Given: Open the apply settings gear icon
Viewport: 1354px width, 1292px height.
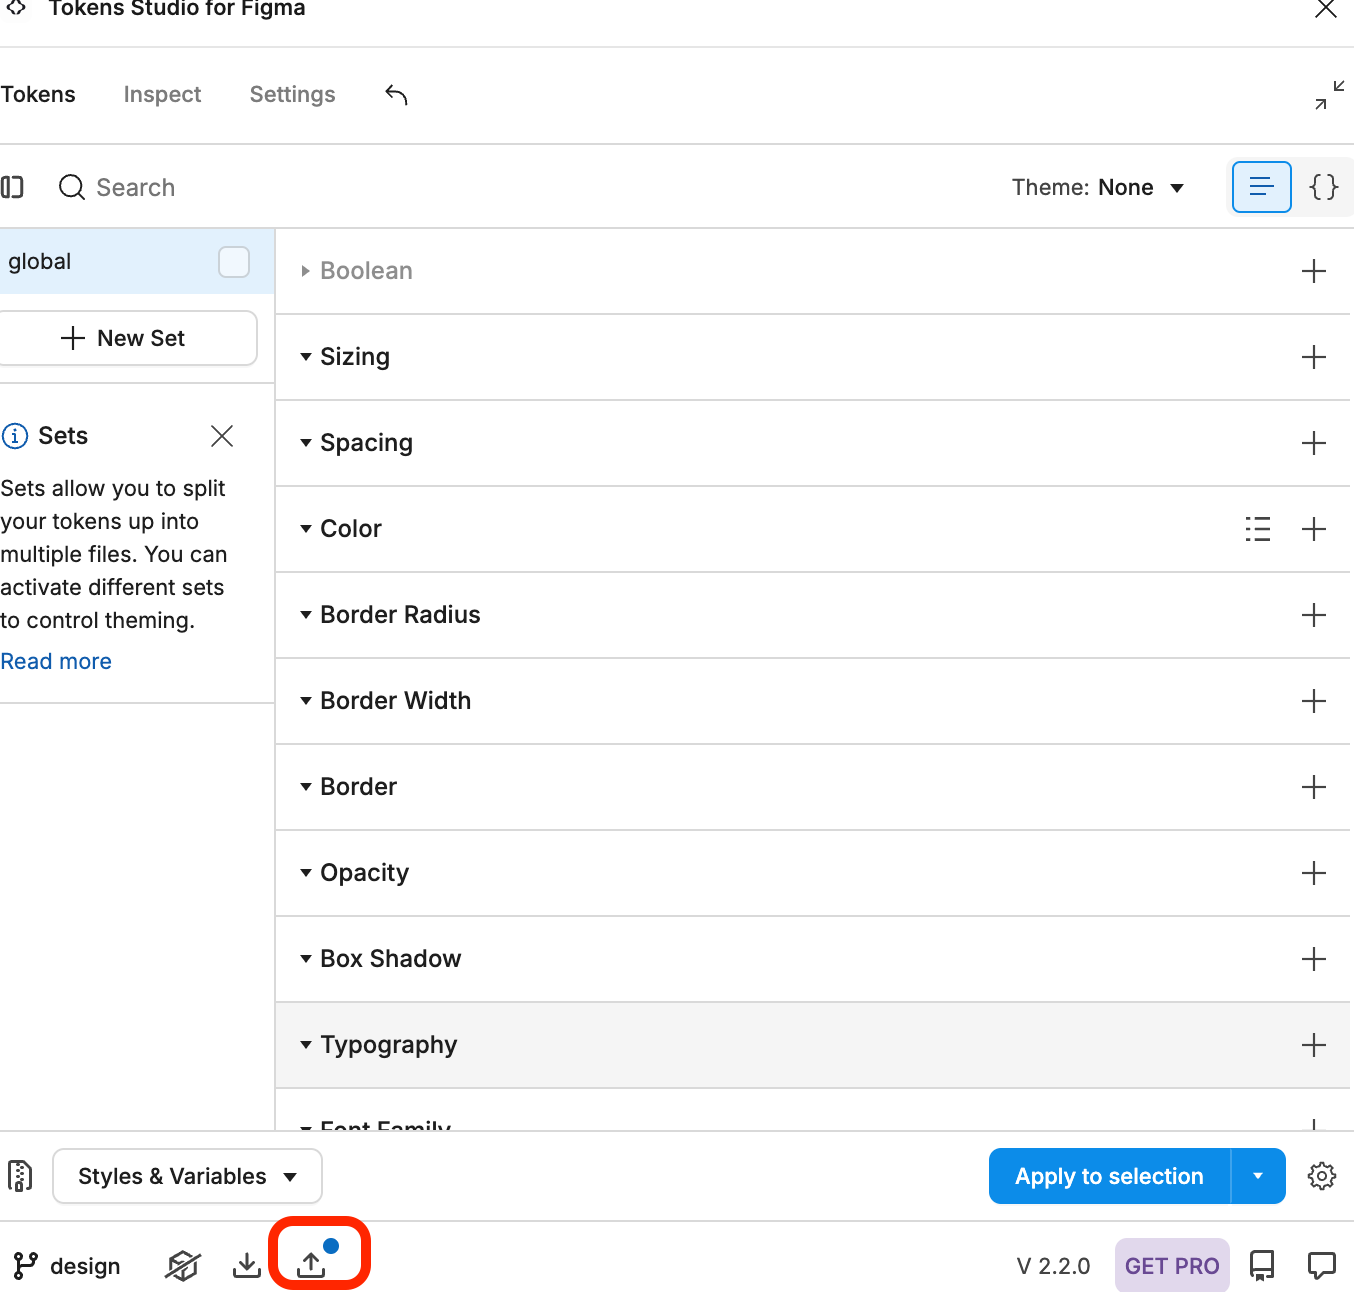Looking at the screenshot, I should [x=1322, y=1176].
